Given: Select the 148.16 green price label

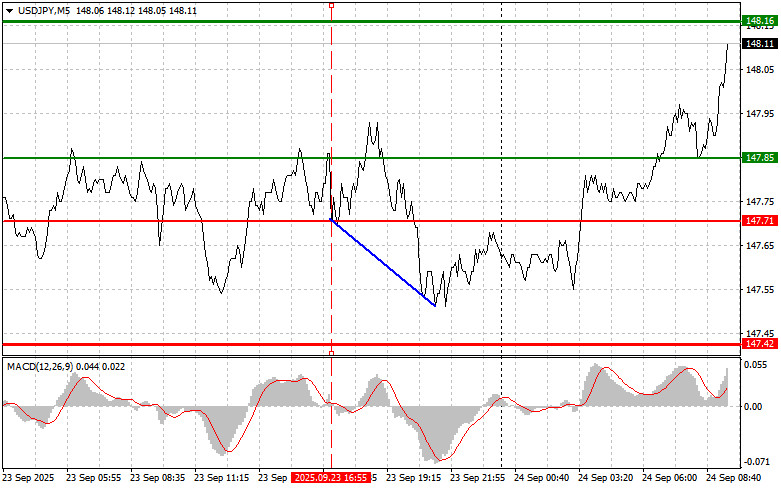Looking at the screenshot, I should pos(760,20).
